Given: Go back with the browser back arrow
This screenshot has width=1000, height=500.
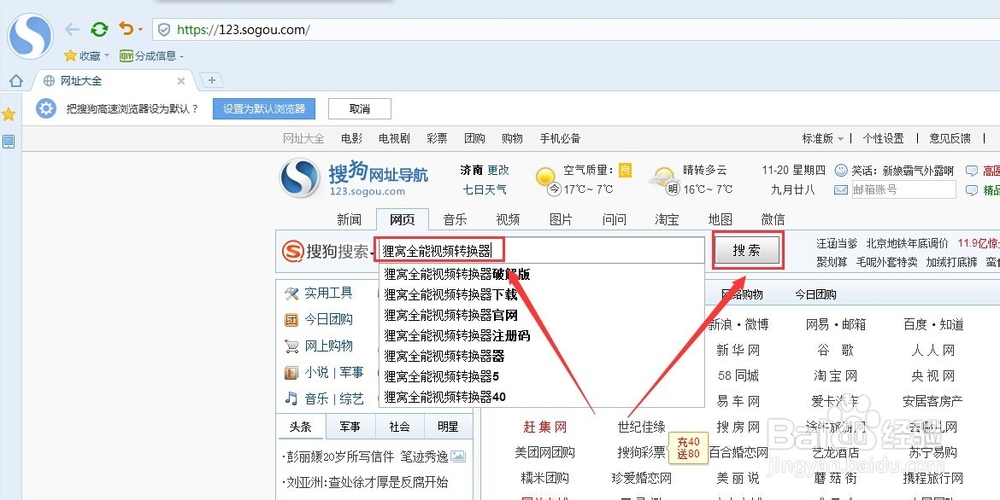Looking at the screenshot, I should pyautogui.click(x=73, y=29).
